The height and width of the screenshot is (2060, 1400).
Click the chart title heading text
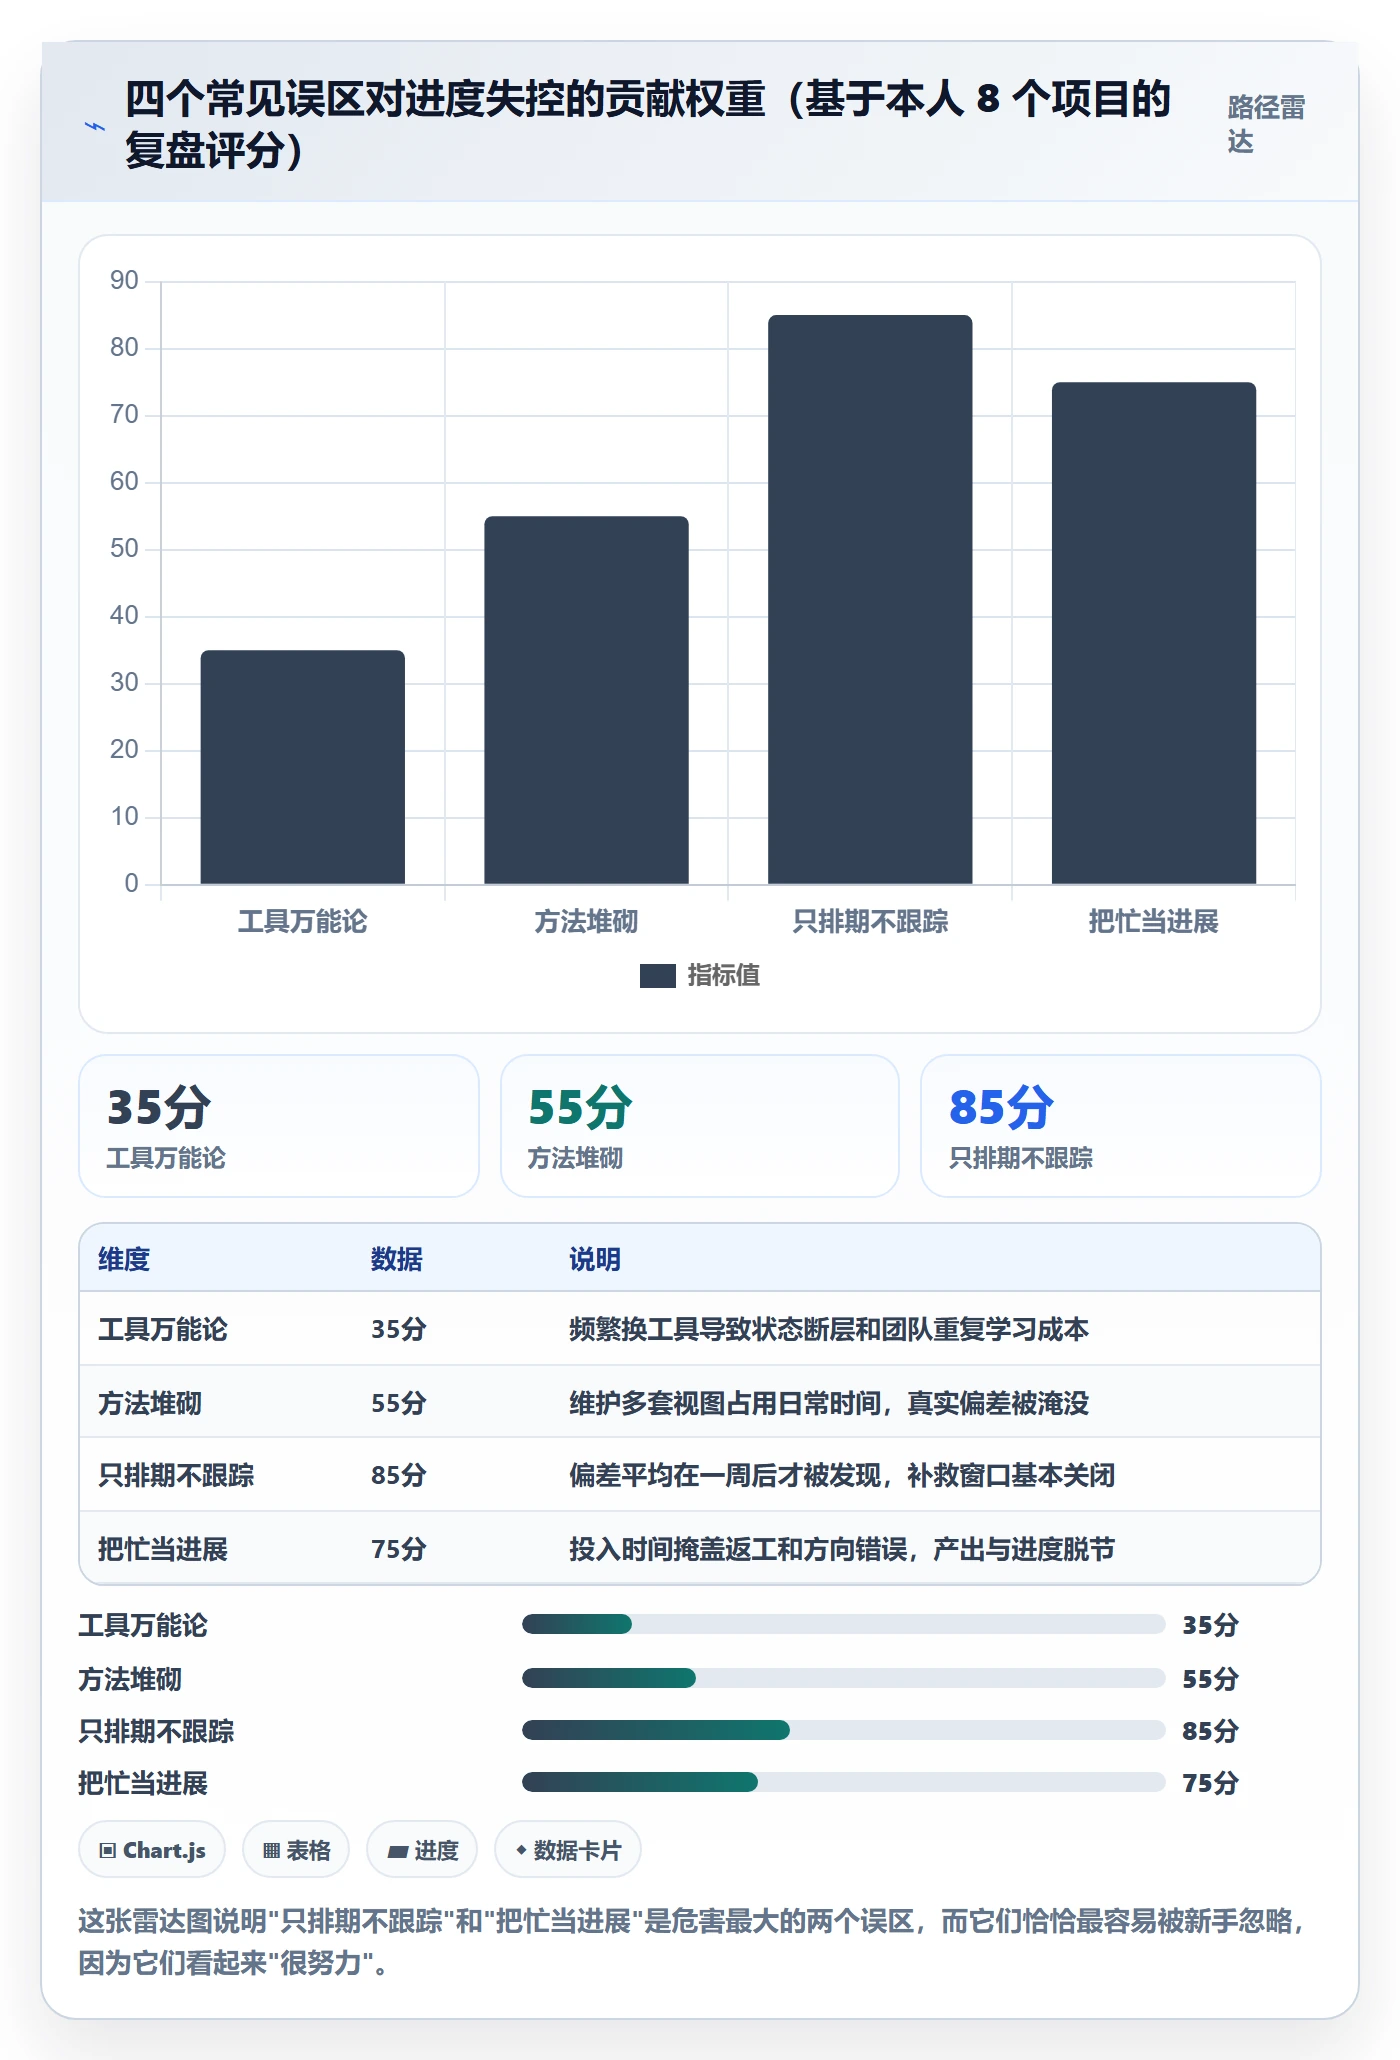[x=648, y=125]
